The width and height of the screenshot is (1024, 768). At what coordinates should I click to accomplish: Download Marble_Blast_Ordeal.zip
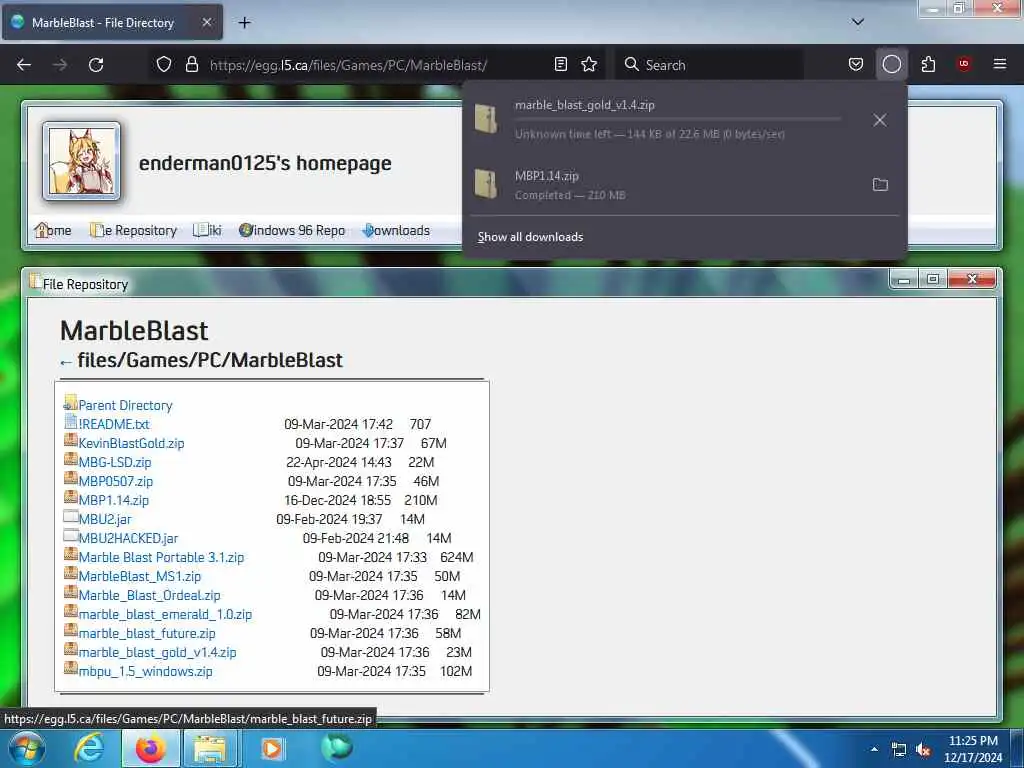tap(150, 595)
